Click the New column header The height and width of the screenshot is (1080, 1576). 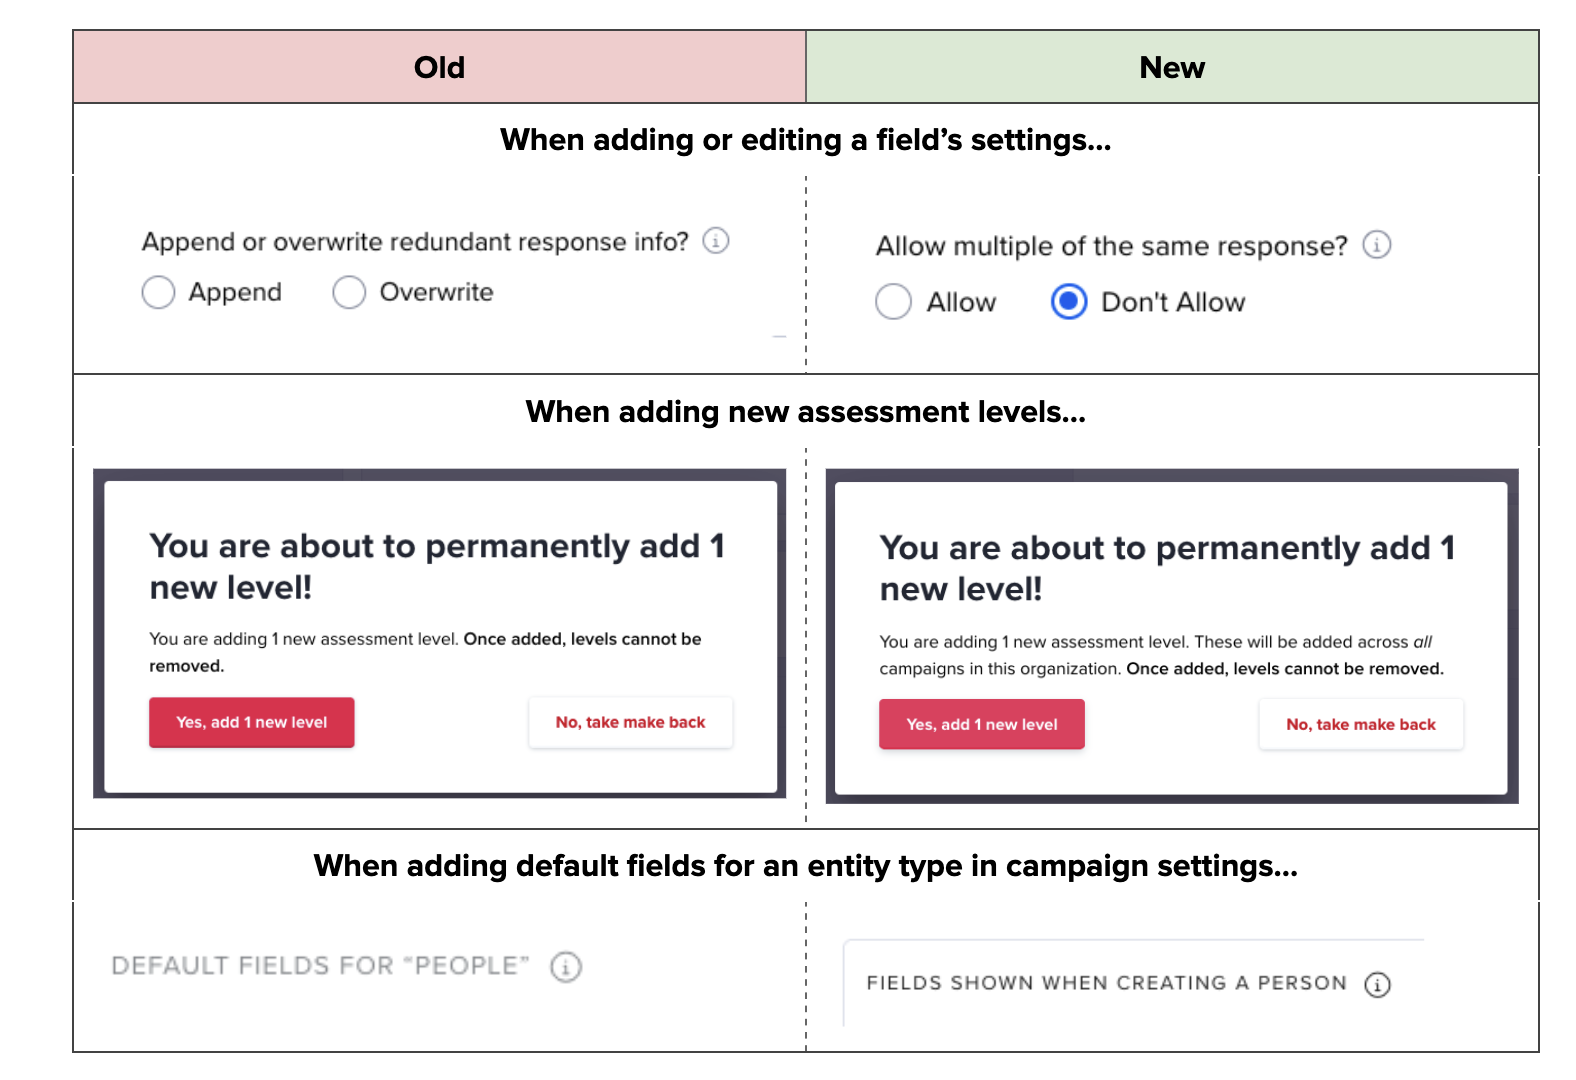click(1172, 67)
